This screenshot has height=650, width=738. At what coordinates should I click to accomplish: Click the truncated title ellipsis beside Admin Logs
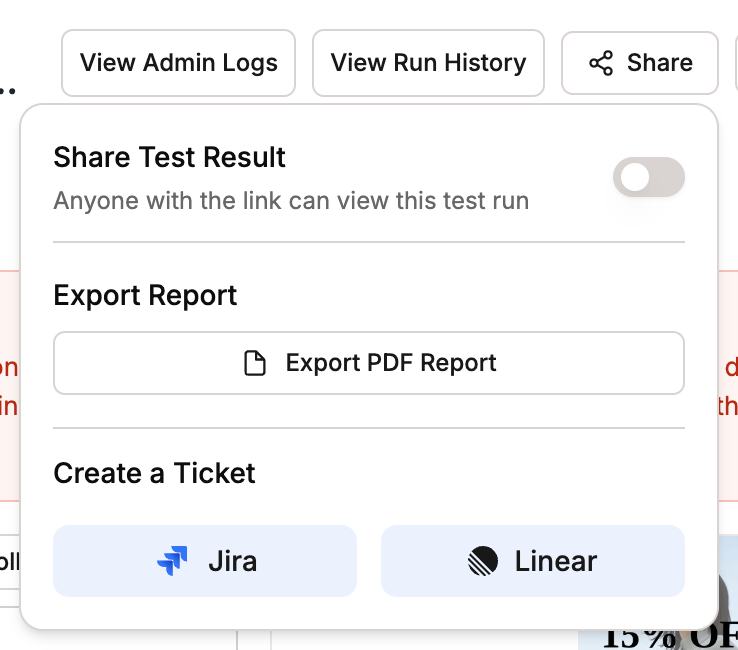tap(8, 89)
